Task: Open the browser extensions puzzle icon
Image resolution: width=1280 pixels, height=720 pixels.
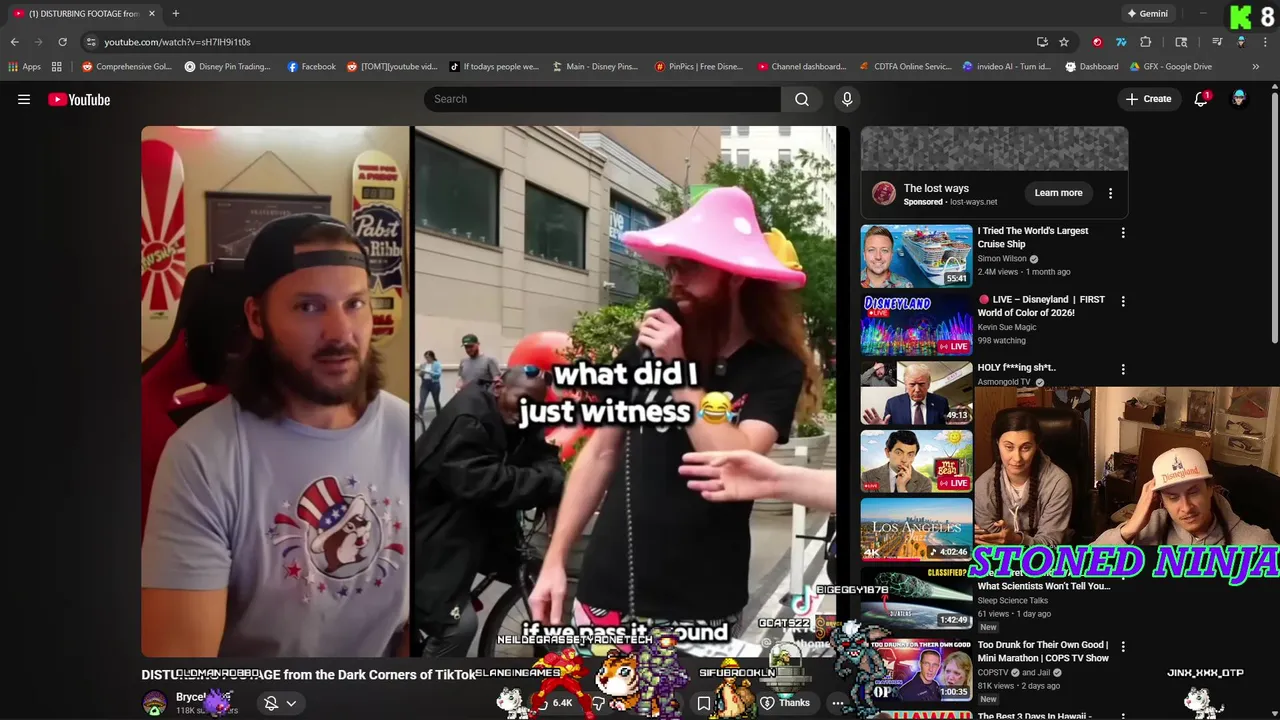Action: pos(1146,42)
